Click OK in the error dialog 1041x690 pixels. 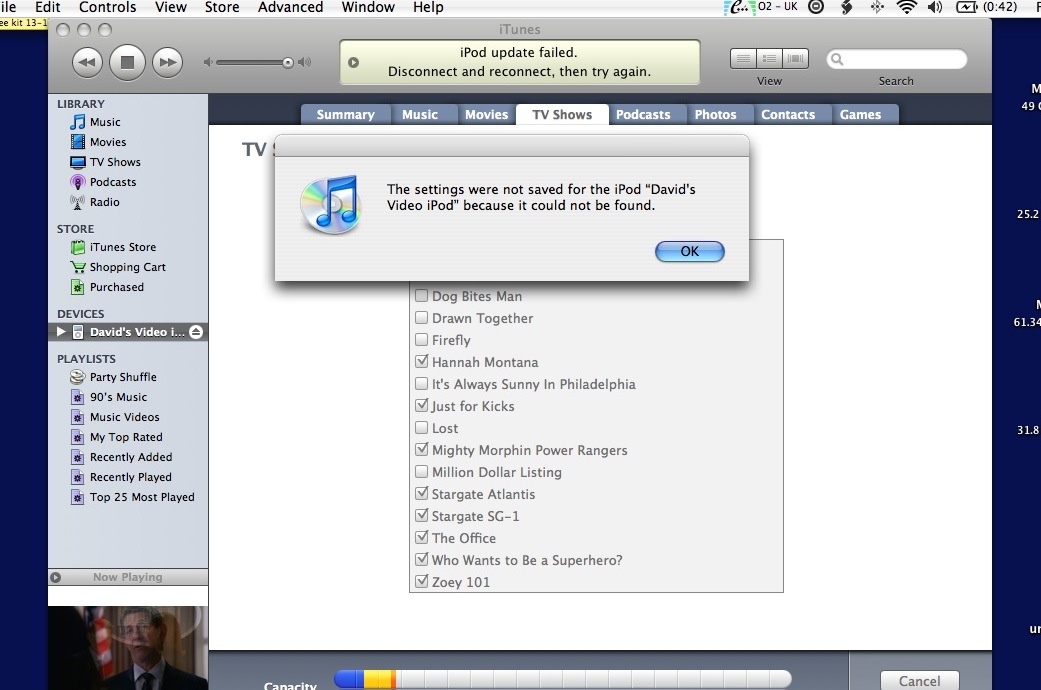pyautogui.click(x=690, y=251)
